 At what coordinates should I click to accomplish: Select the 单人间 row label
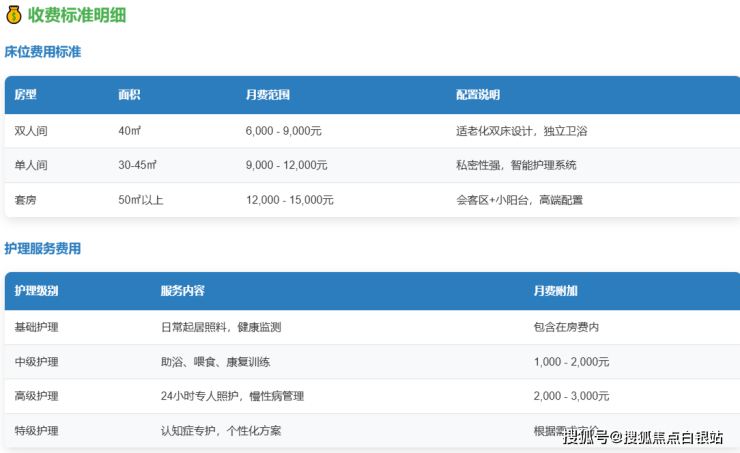coord(31,165)
